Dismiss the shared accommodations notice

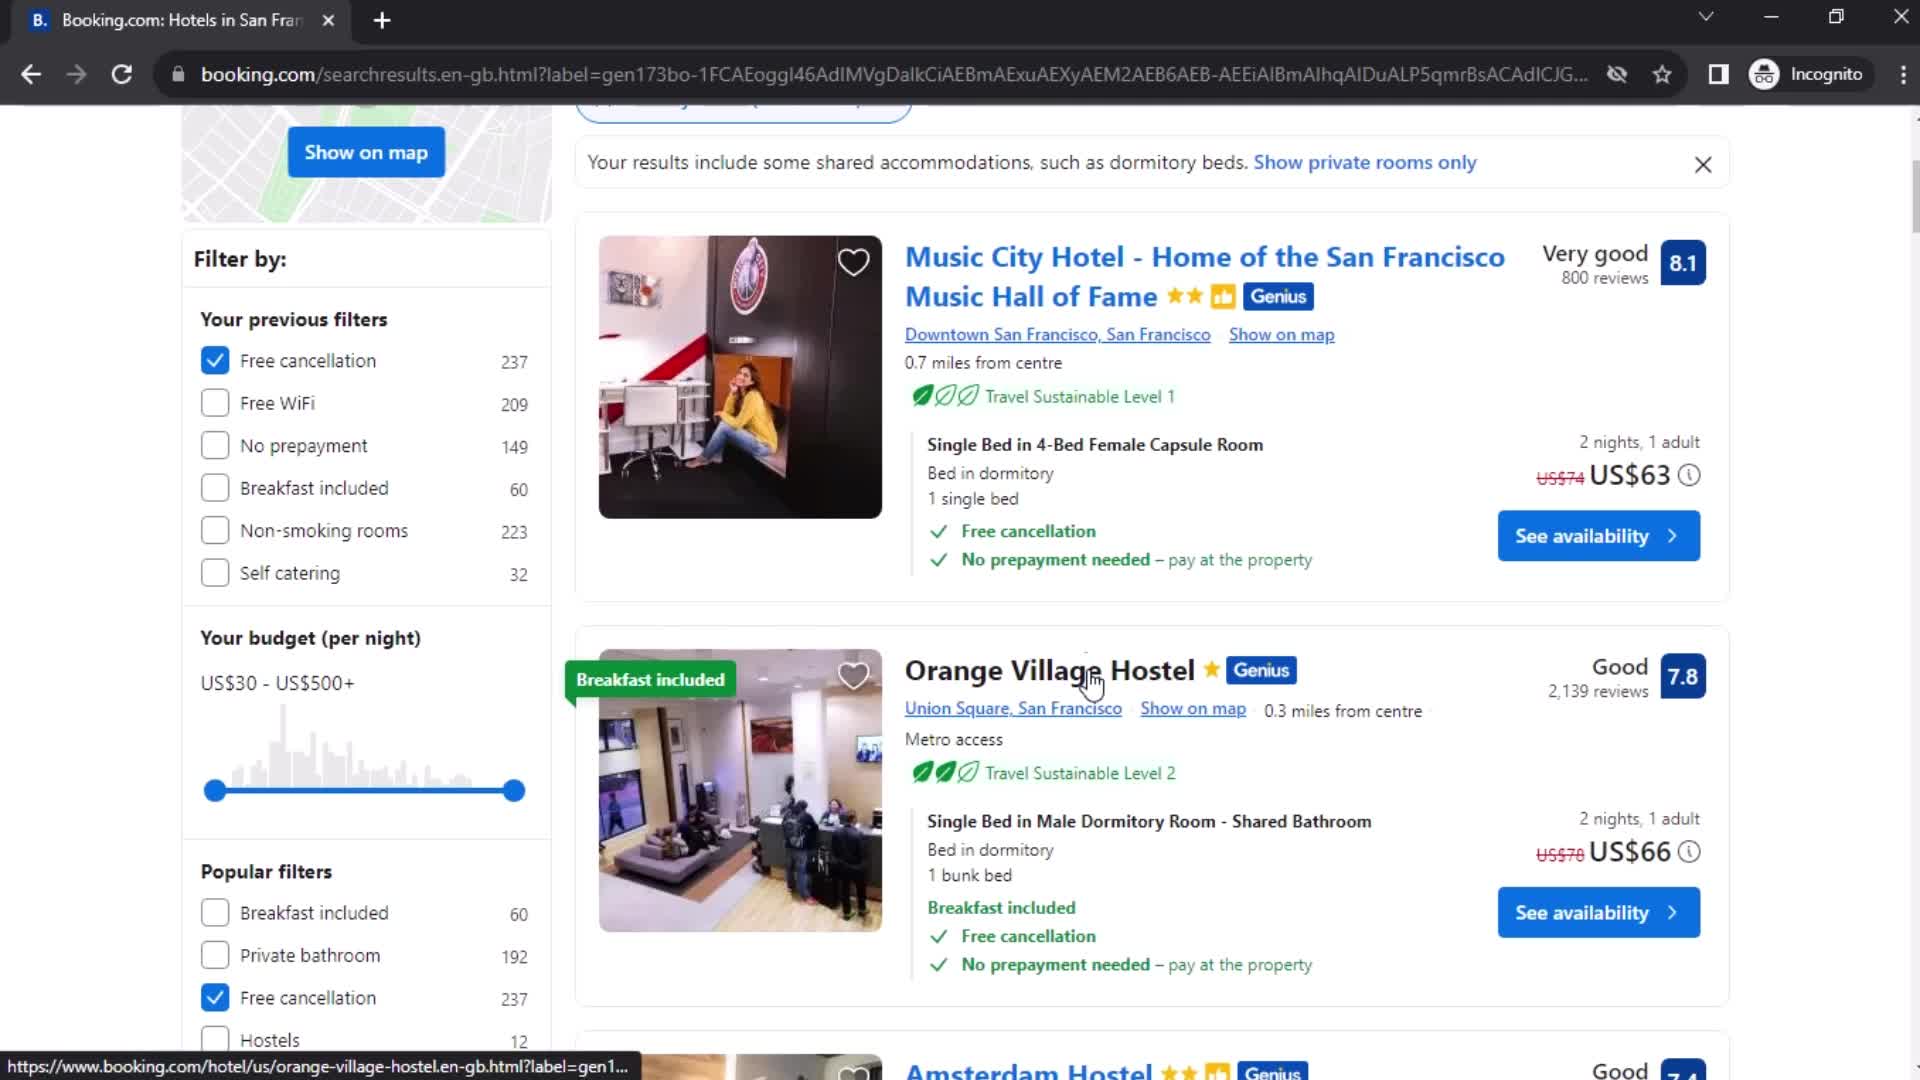coord(1703,164)
